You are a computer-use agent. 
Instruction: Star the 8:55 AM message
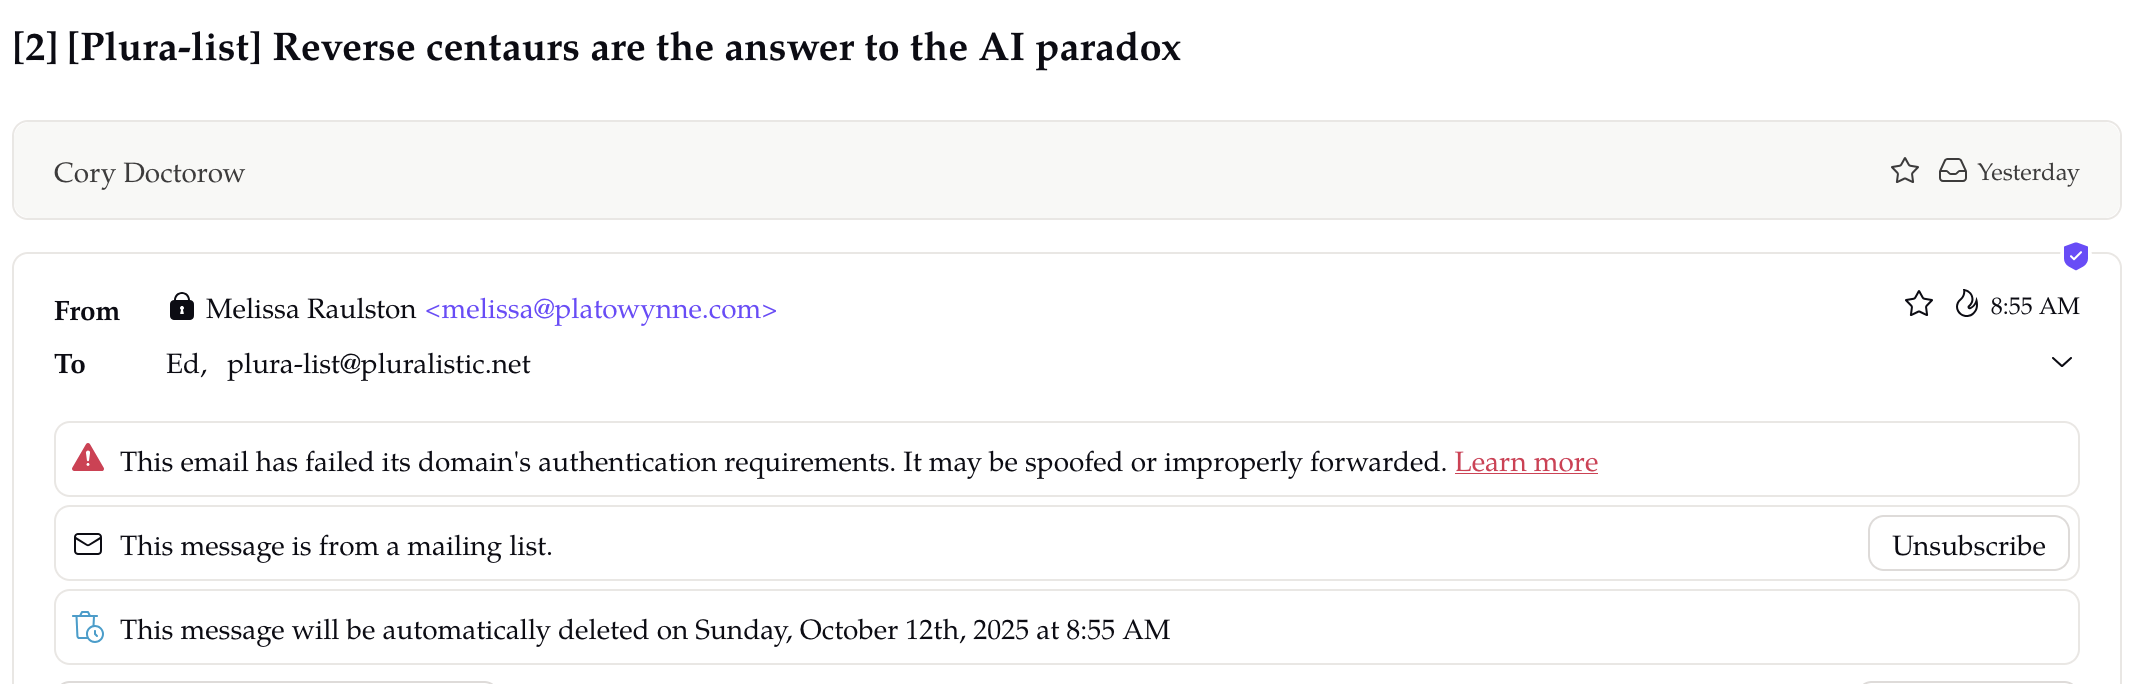(x=1918, y=304)
